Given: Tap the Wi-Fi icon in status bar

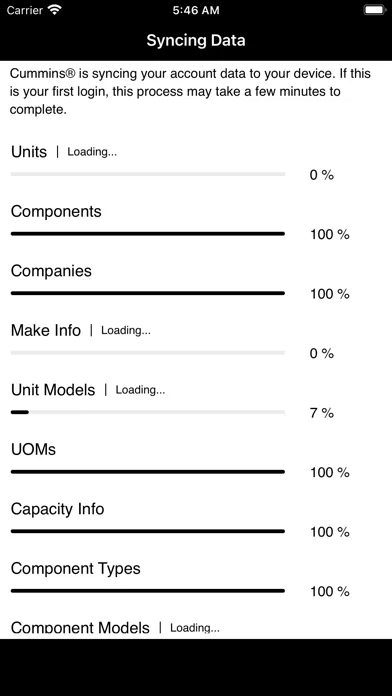Looking at the screenshot, I should pyautogui.click(x=55, y=10).
